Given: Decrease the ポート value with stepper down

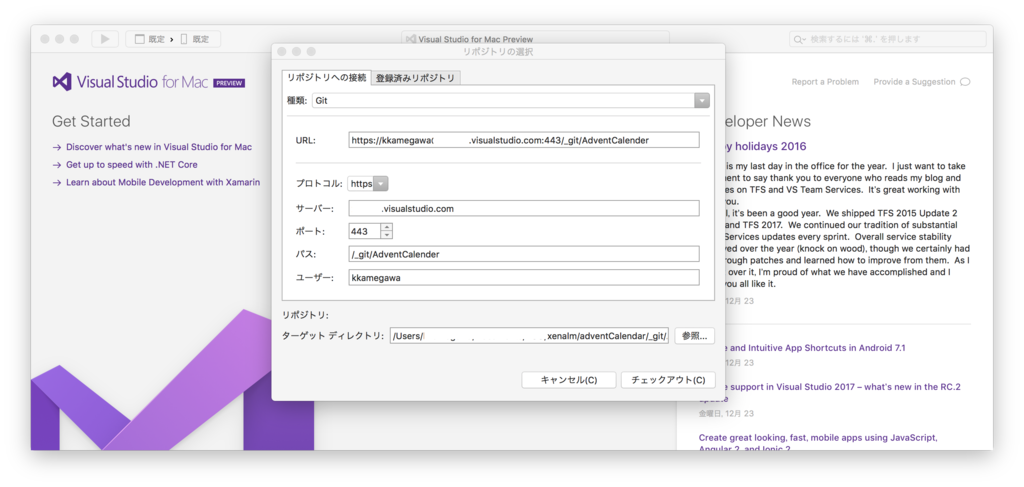Looking at the screenshot, I should [387, 235].
